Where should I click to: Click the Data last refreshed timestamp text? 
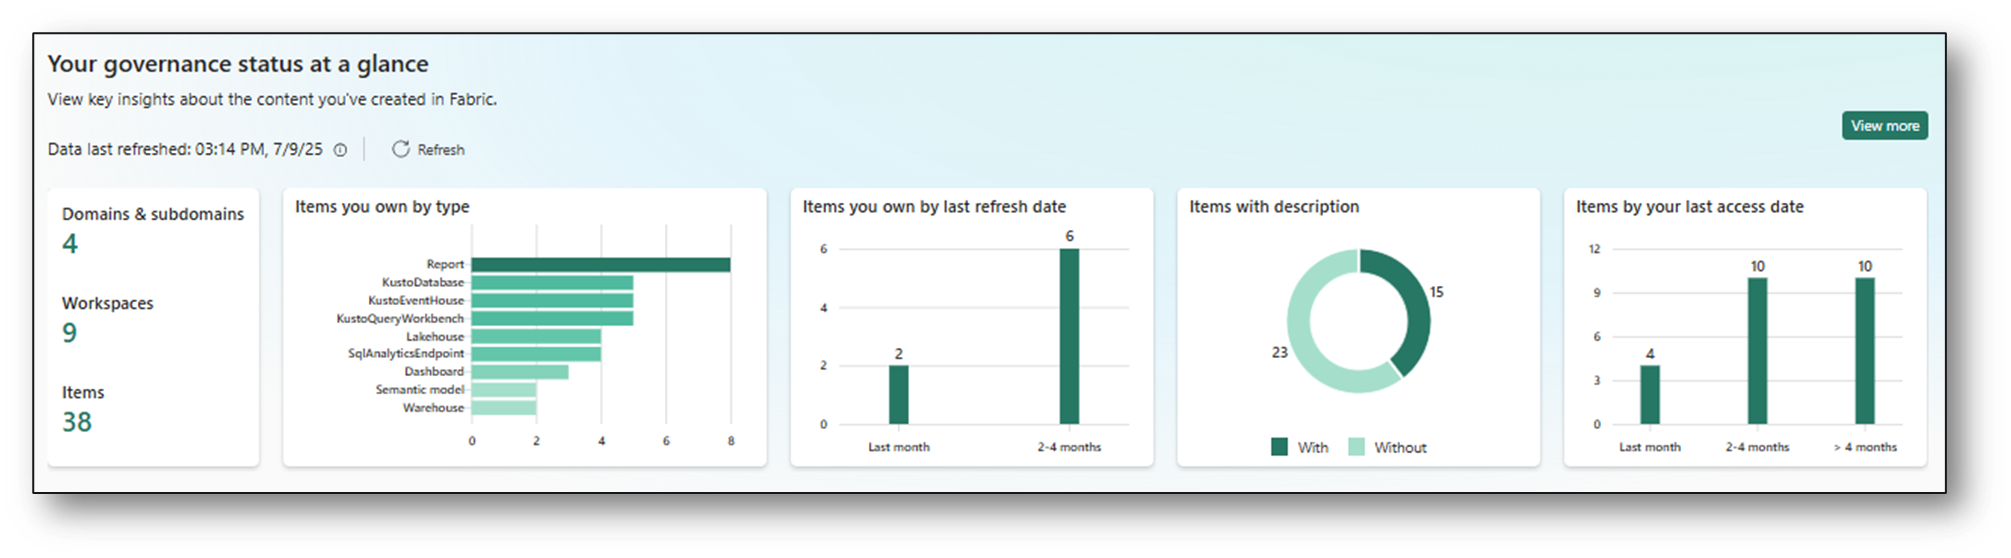[185, 149]
